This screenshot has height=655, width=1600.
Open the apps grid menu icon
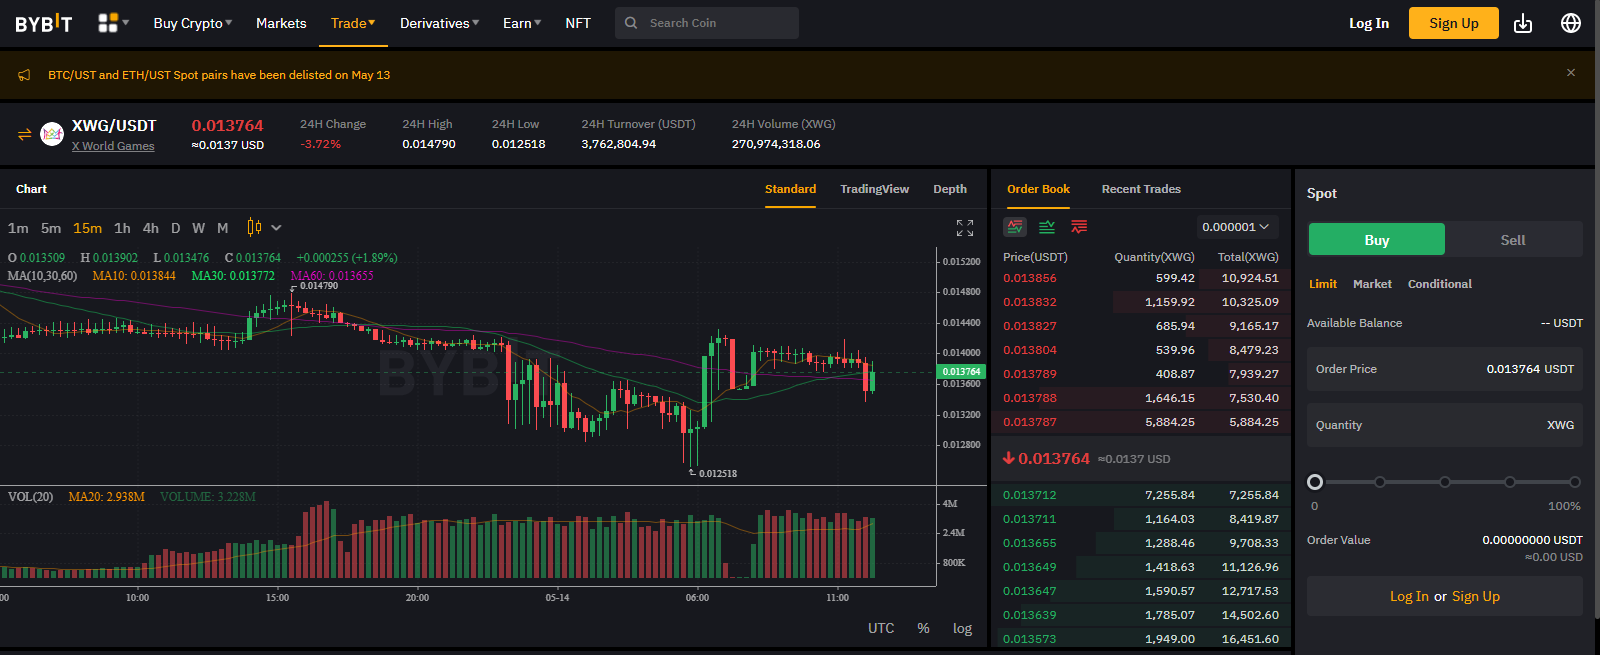[x=108, y=23]
